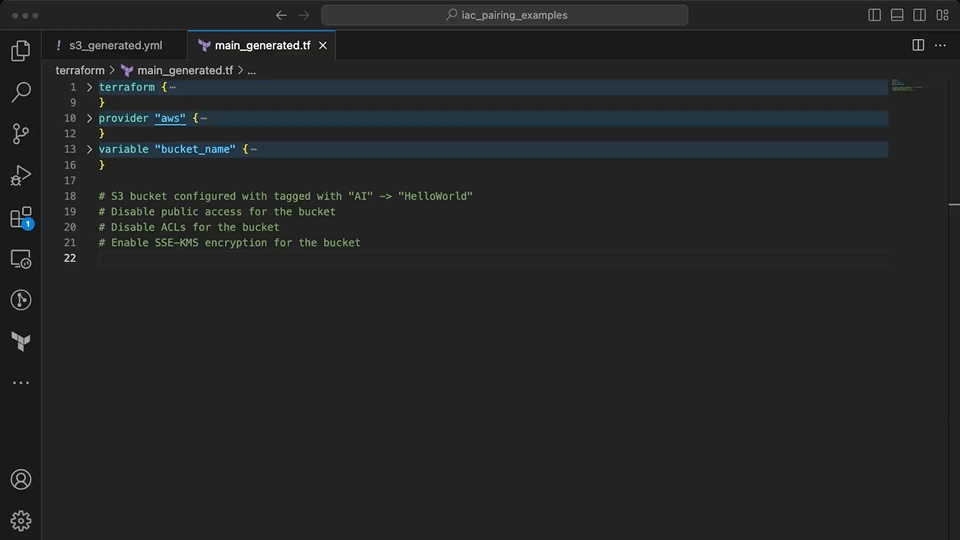Open the Run and Debug view
Image resolution: width=960 pixels, height=540 pixels.
tap(20, 176)
